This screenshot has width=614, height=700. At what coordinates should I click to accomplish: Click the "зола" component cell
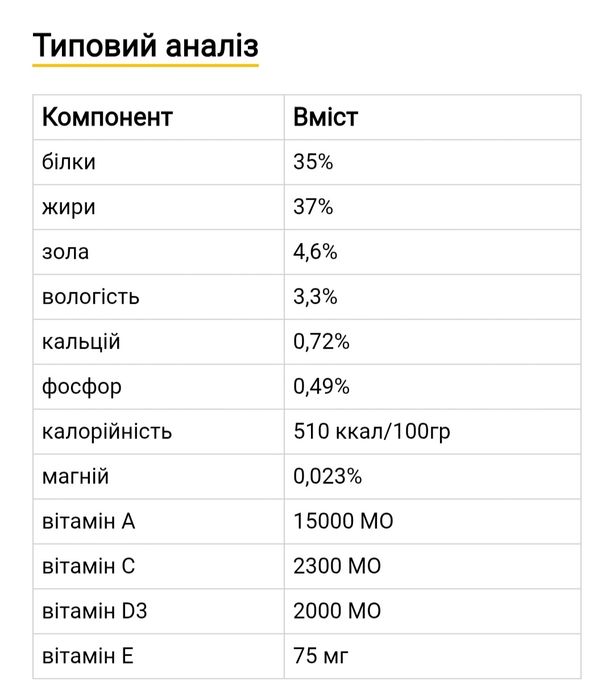tap(66, 252)
